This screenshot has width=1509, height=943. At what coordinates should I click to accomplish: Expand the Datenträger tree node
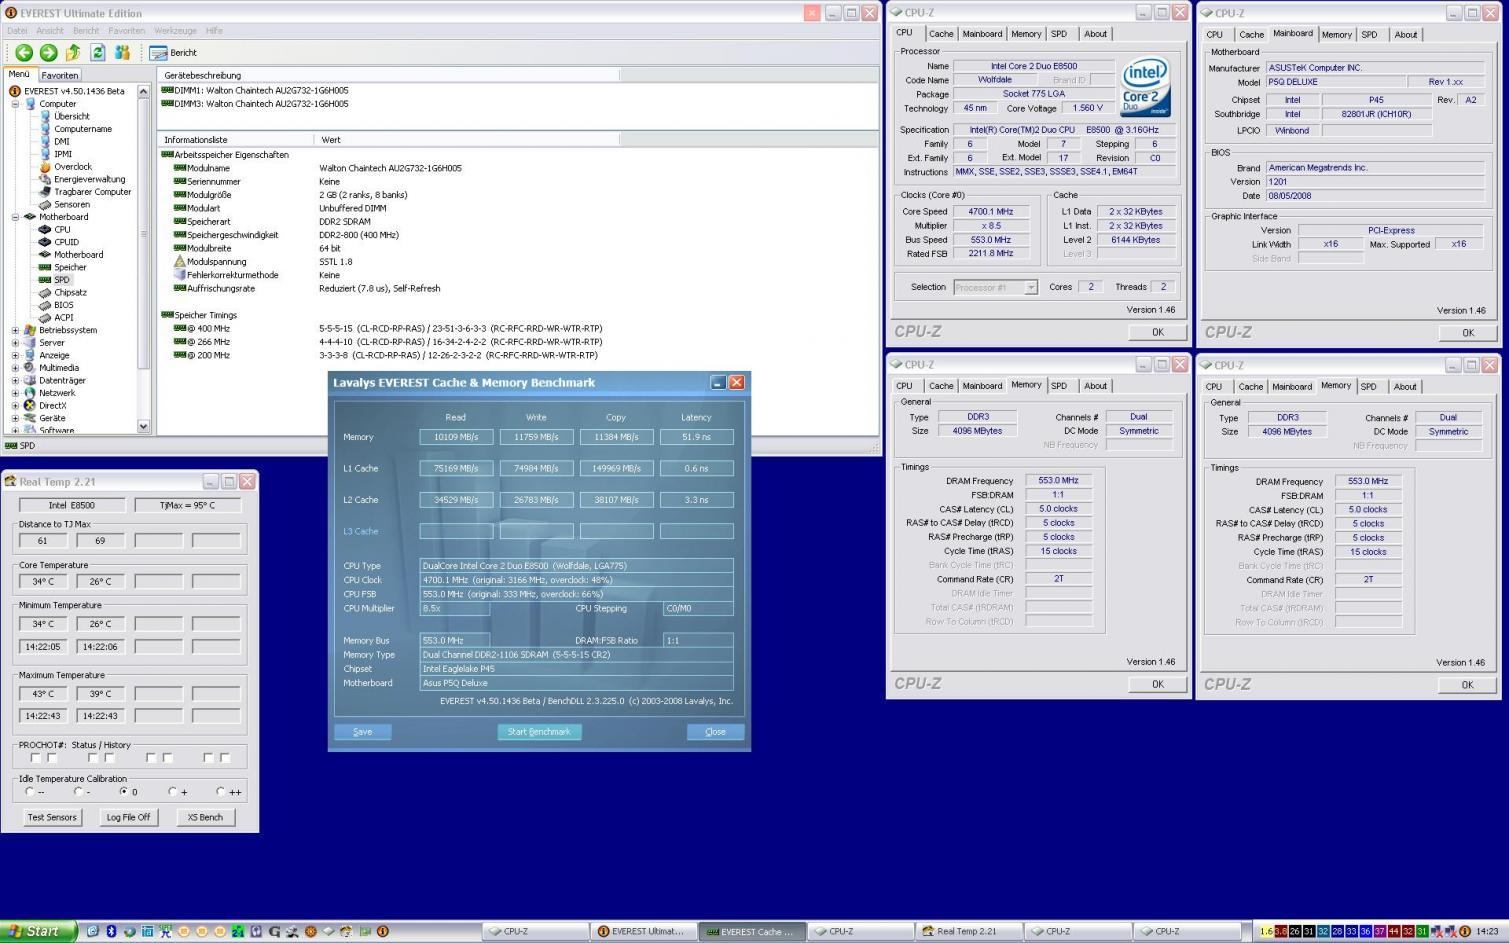coord(15,380)
